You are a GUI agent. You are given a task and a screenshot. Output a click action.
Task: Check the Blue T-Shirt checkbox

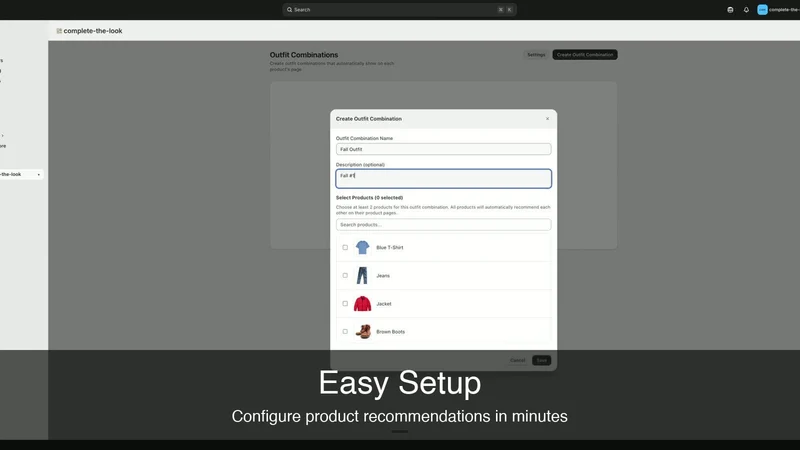345,247
